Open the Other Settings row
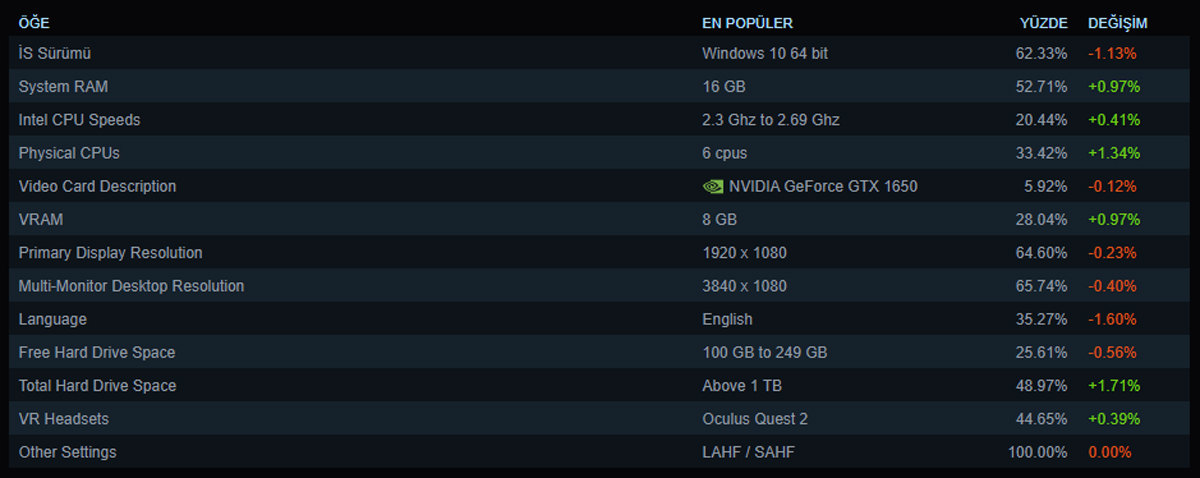The image size is (1200, 478). tap(600, 452)
